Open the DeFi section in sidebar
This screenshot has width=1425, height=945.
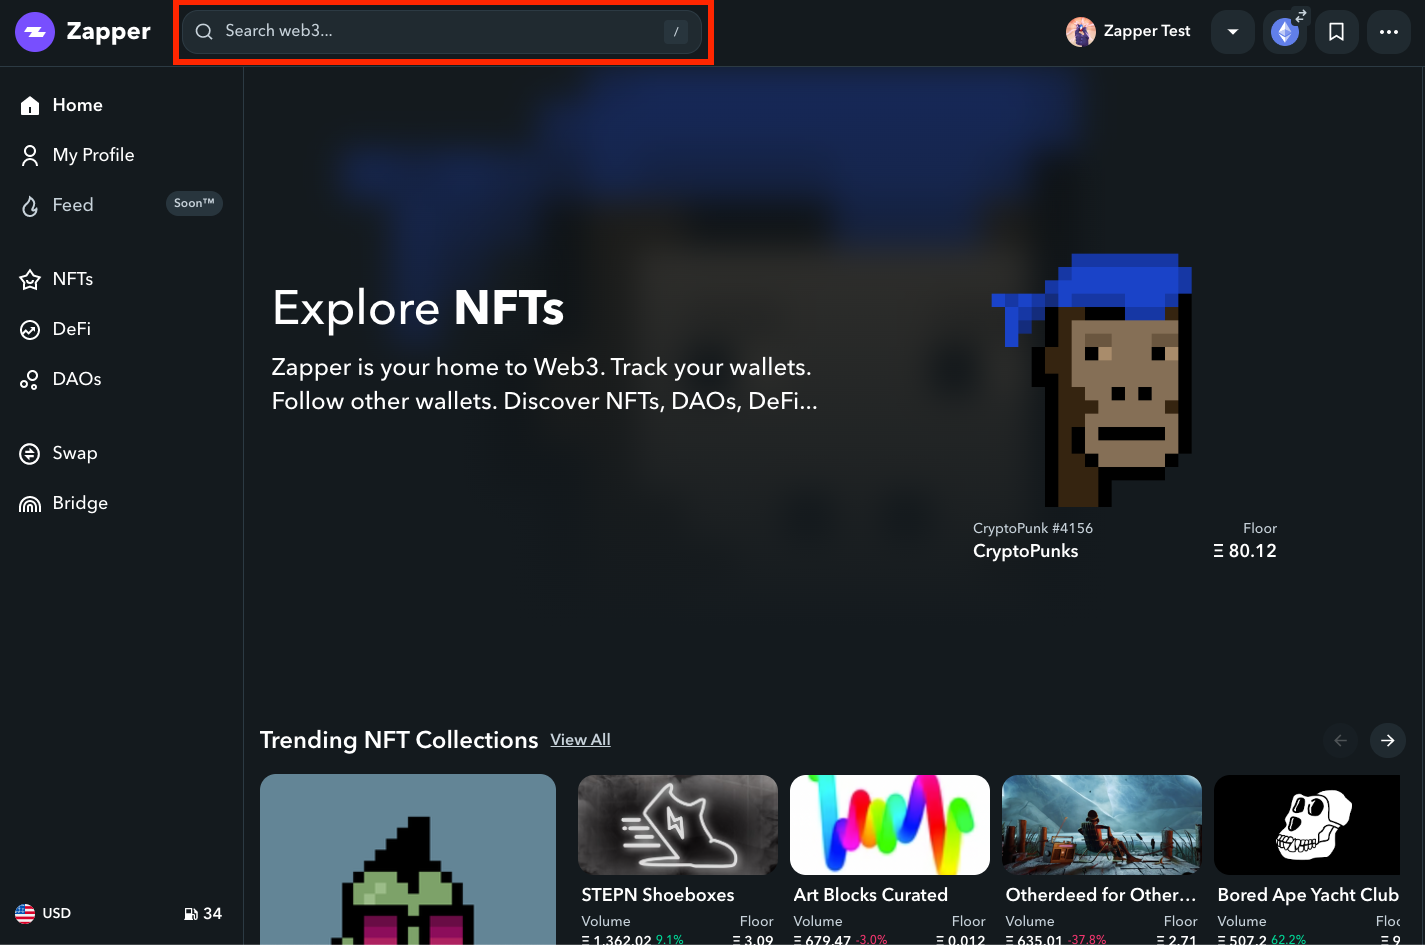tap(56, 329)
